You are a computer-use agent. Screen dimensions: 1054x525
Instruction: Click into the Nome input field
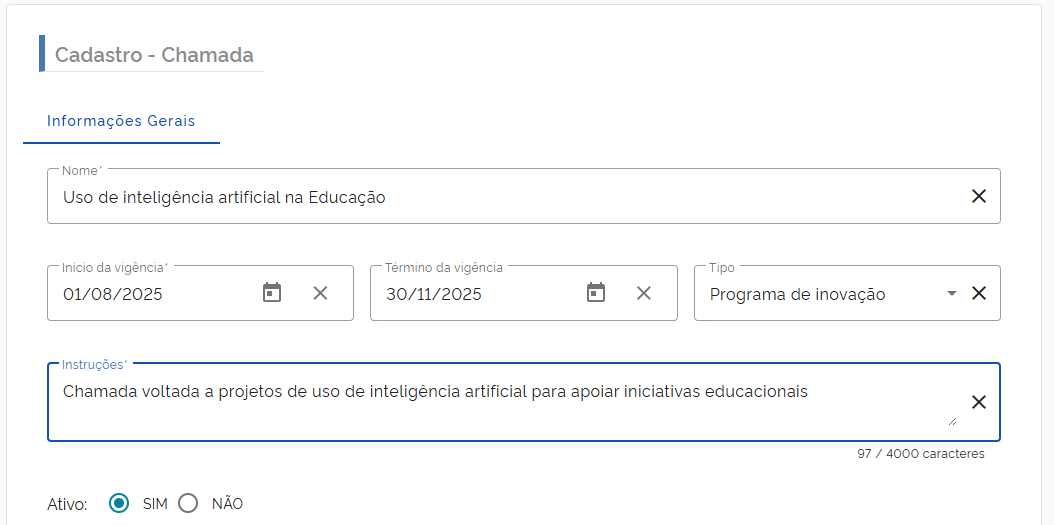(x=500, y=197)
